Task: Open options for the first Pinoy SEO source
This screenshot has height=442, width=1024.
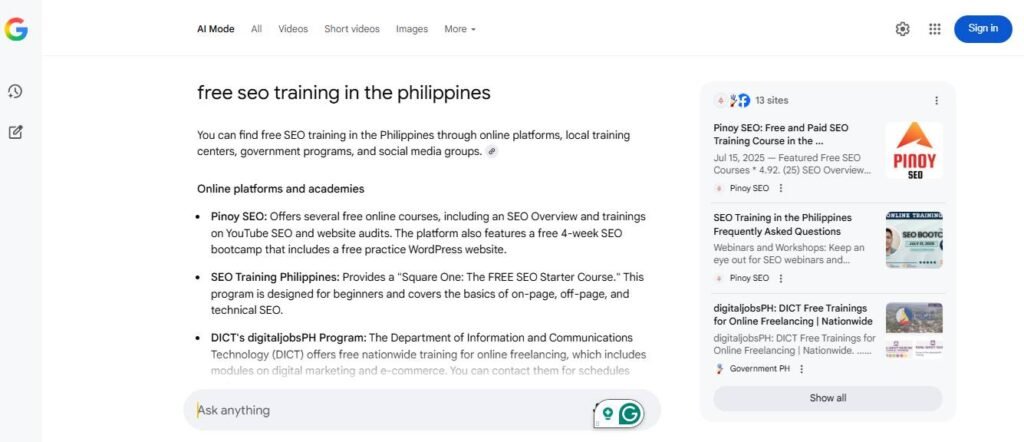Action: (780, 188)
